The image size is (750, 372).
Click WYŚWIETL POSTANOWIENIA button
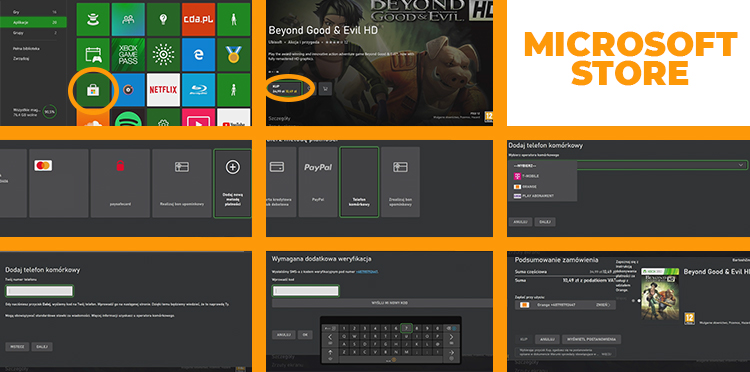tap(592, 339)
